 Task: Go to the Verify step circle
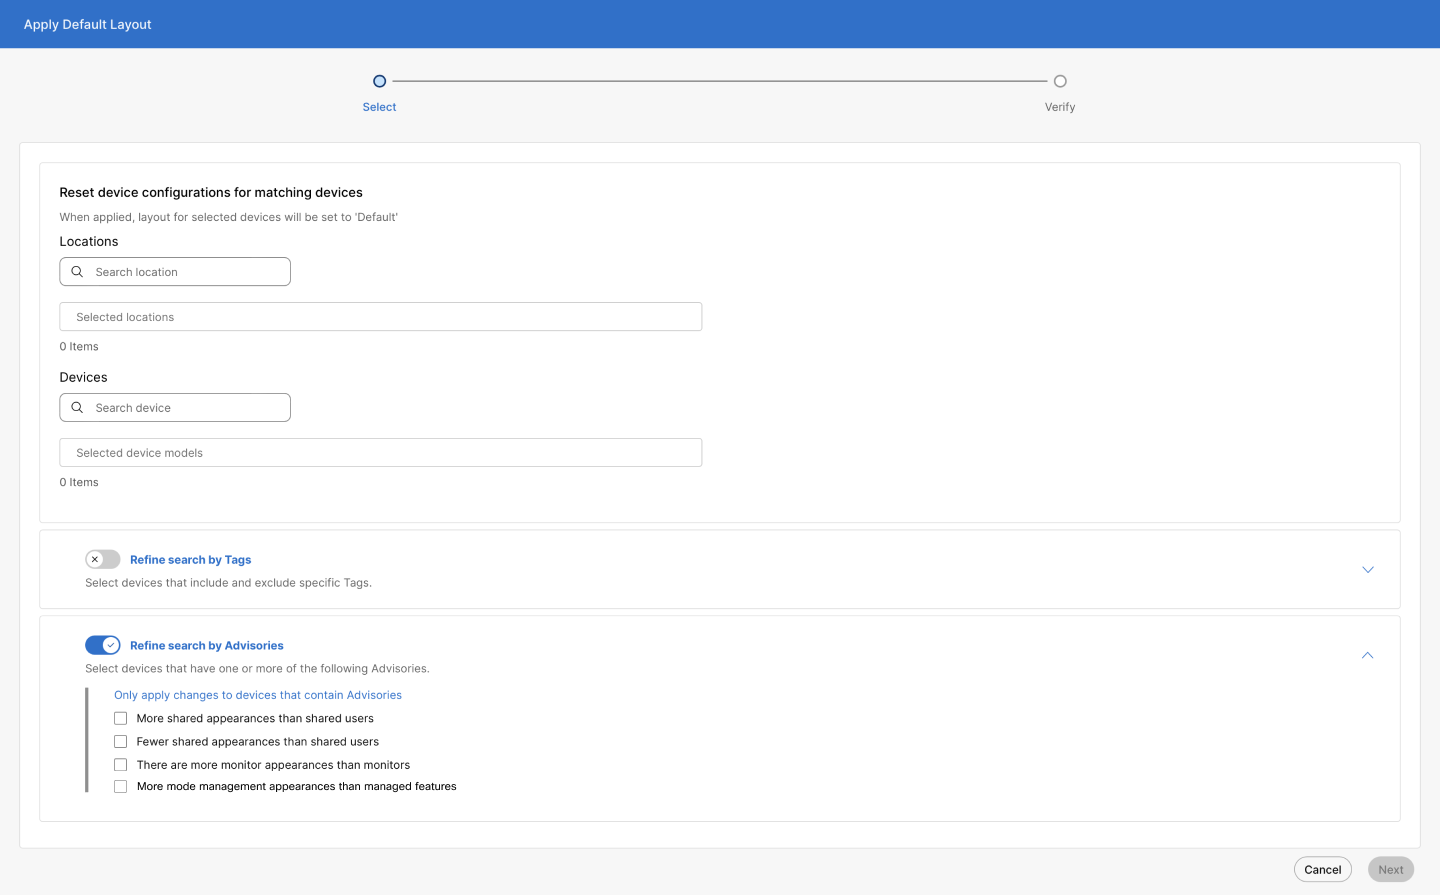[1060, 81]
